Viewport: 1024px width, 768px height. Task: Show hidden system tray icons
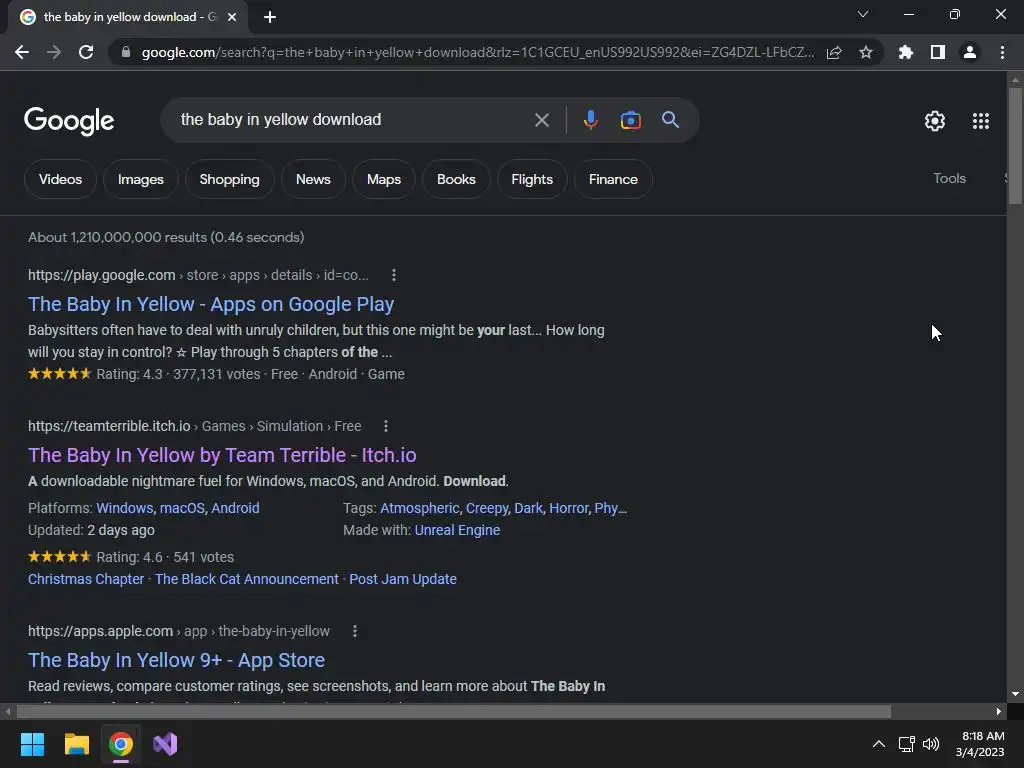[x=878, y=744]
